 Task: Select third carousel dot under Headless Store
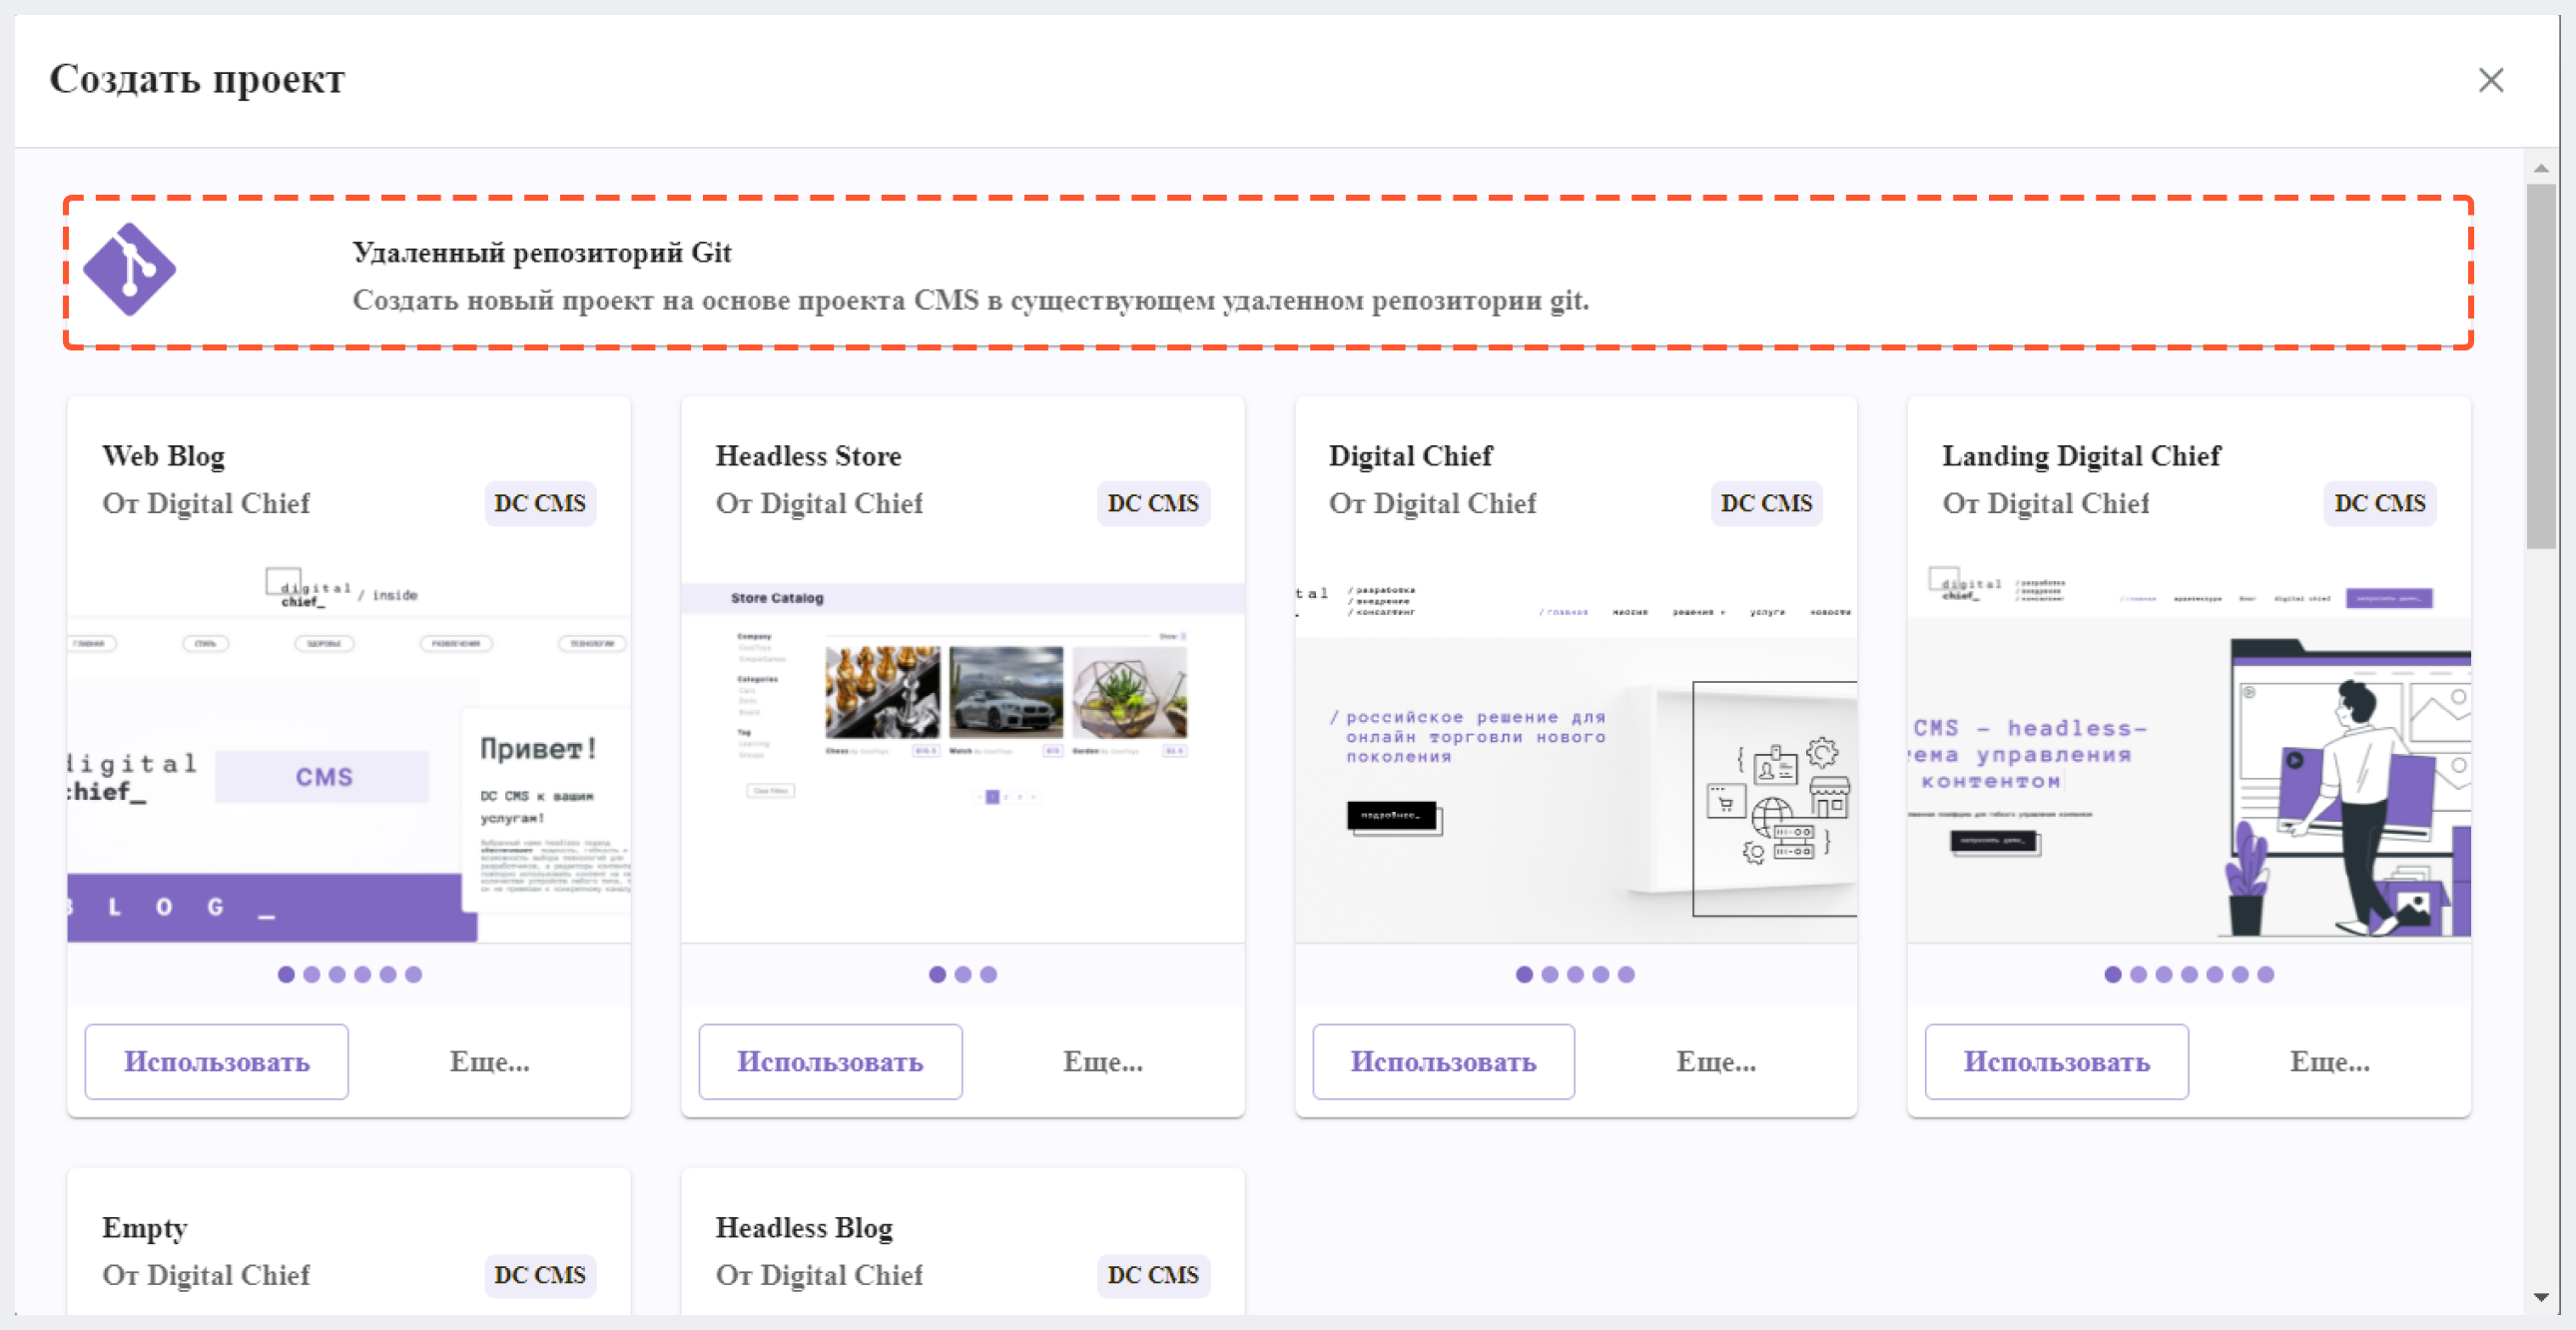click(988, 974)
